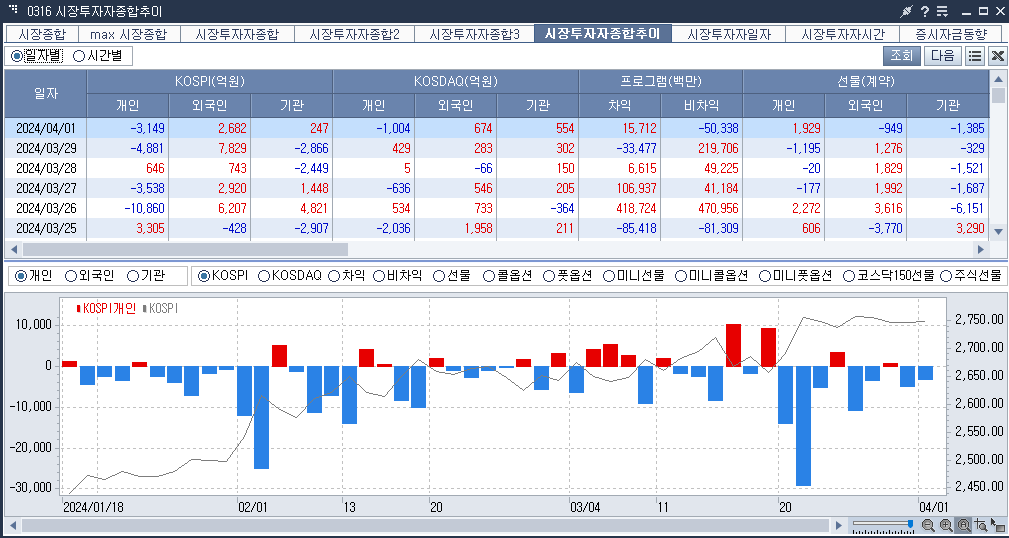Viewport: 1009px width, 538px height.
Task: Click the chart scrollbar right arrow
Action: [838, 525]
